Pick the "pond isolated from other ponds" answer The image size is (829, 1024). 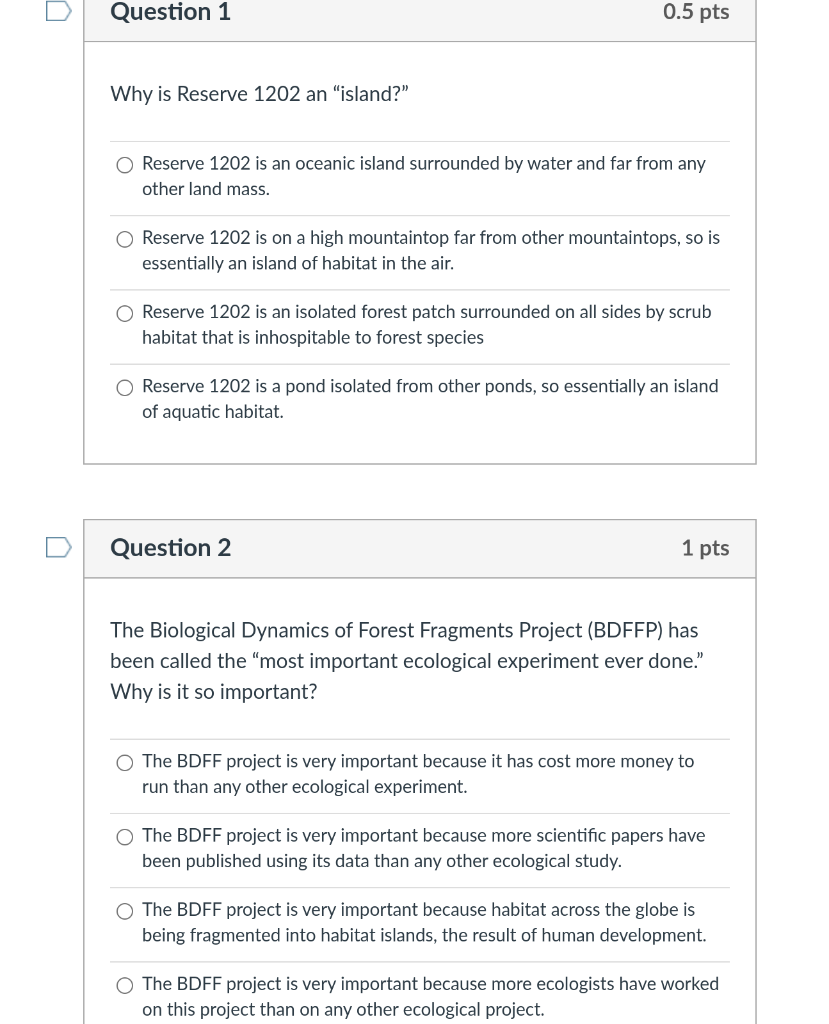point(124,387)
